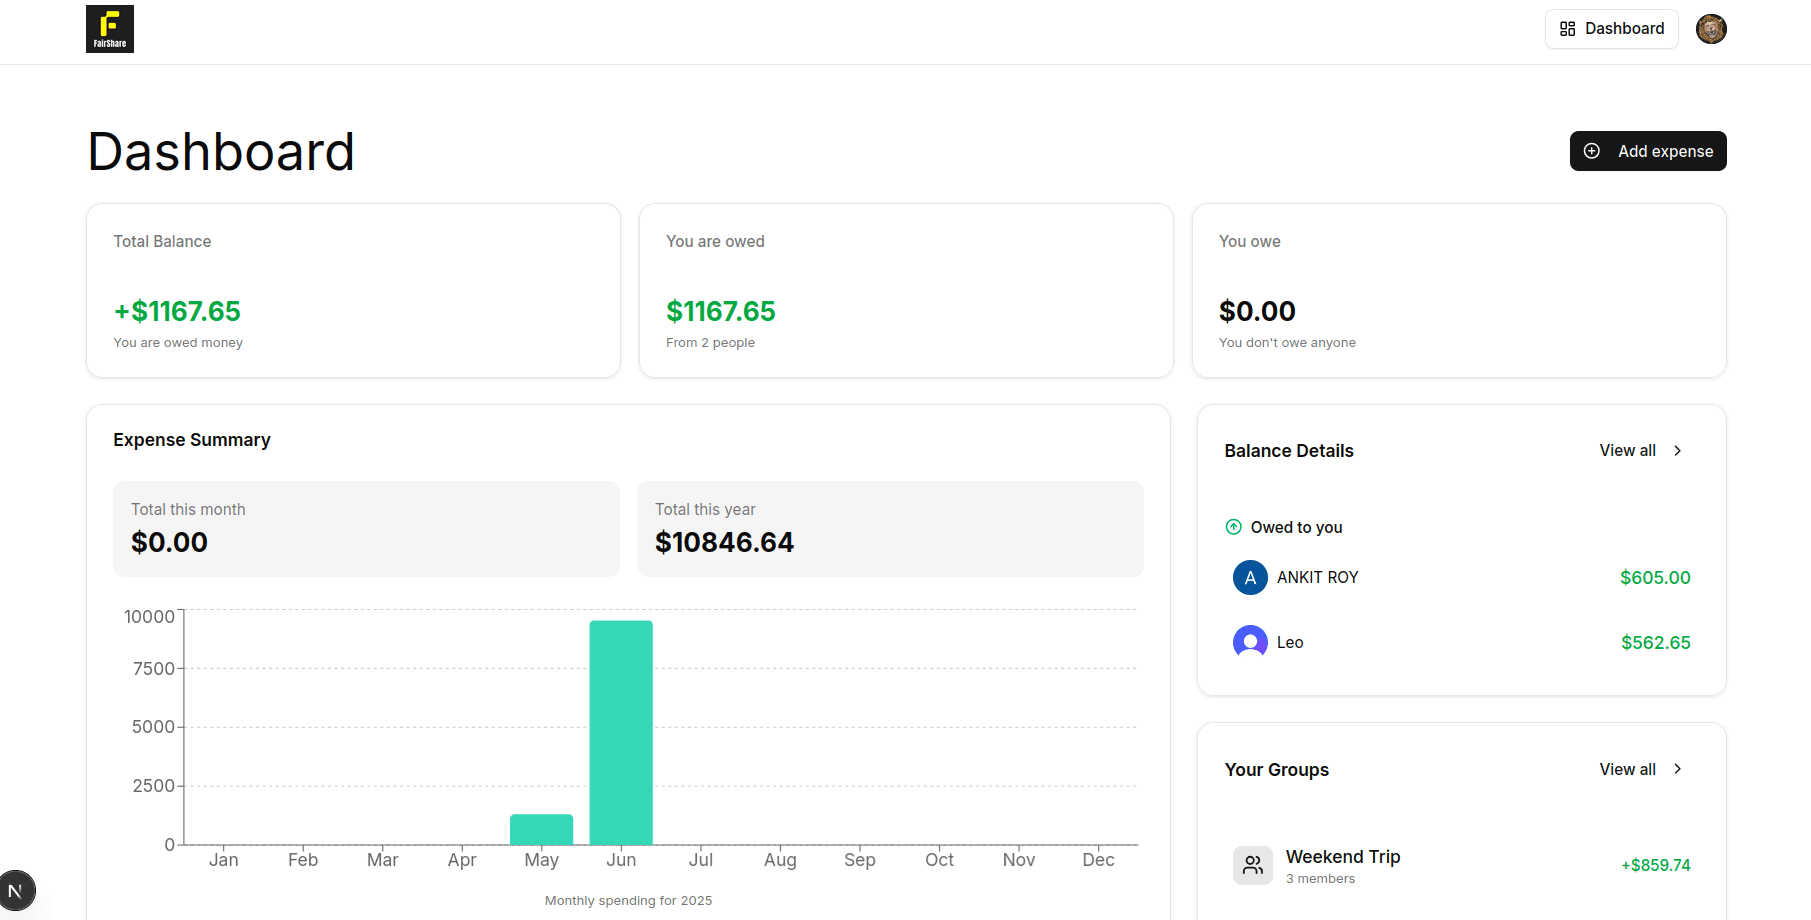Screen dimensions: 1811x920
Task: Click the Next.js dev tools badge
Action: (16, 890)
